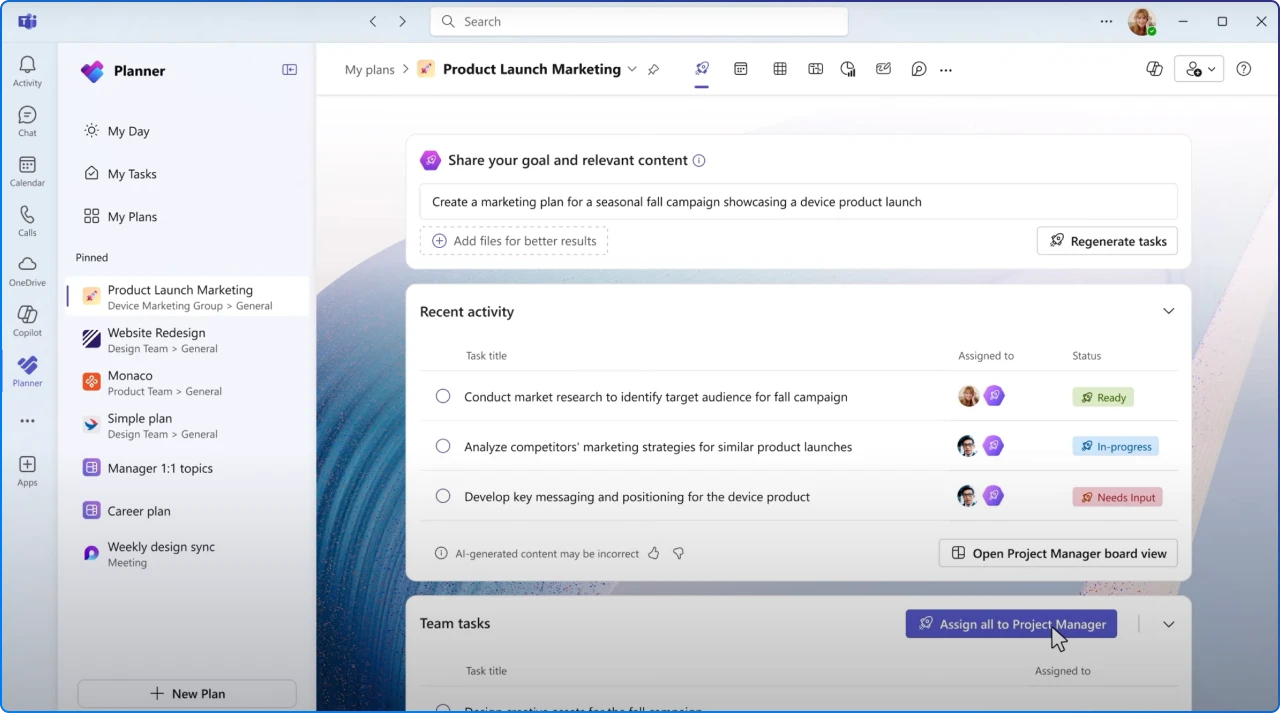Image resolution: width=1280 pixels, height=713 pixels.
Task: Click the In-progress status badge
Action: [1115, 446]
